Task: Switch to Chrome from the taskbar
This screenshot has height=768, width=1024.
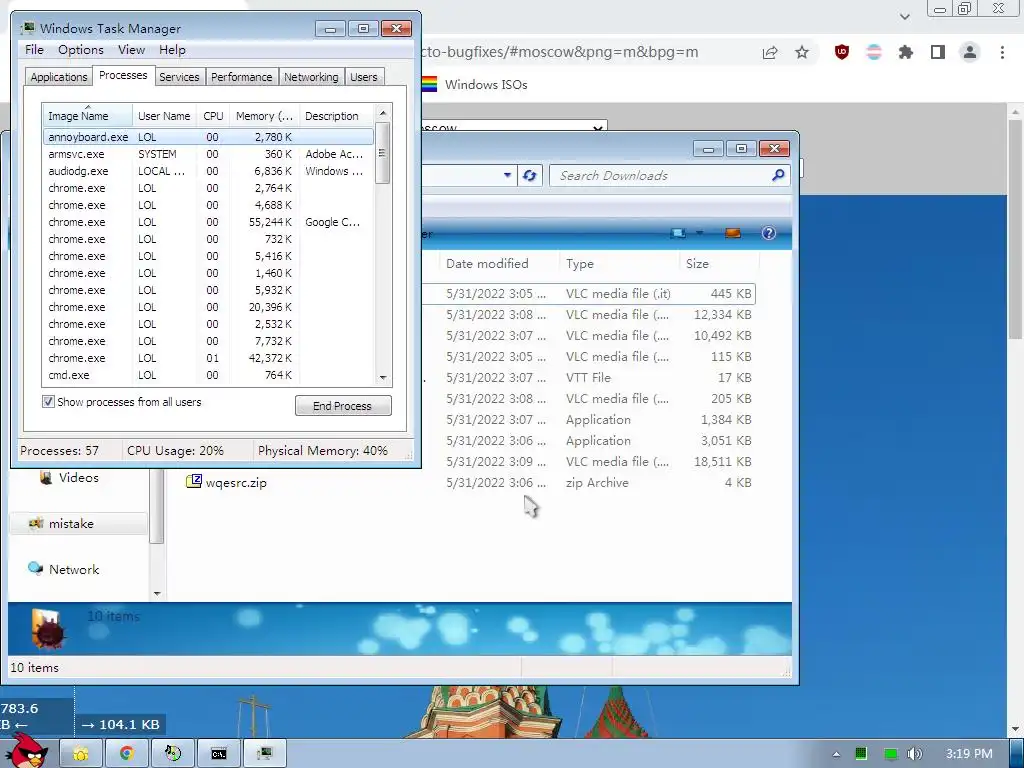Action: (x=127, y=754)
